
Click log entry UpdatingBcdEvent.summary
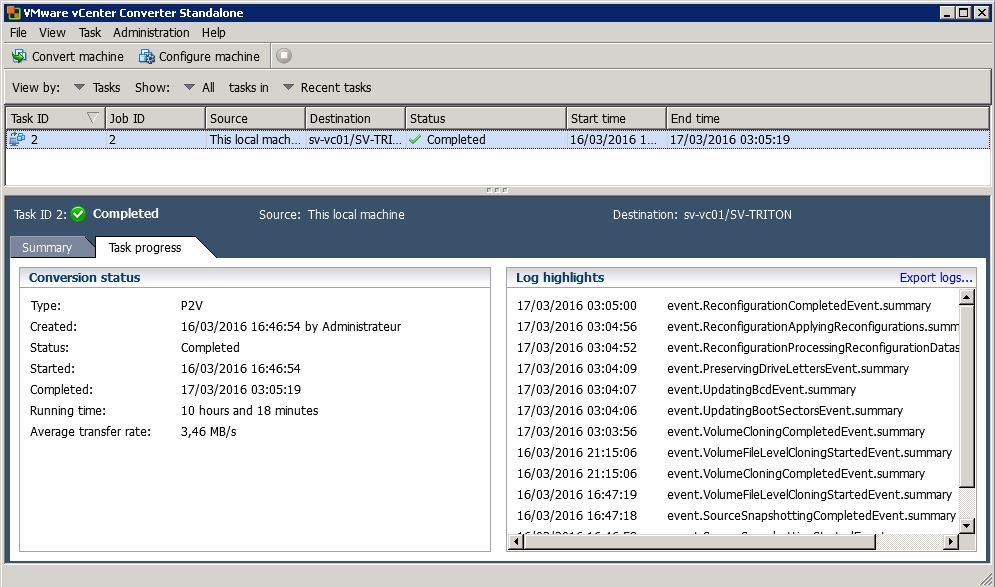coord(761,389)
